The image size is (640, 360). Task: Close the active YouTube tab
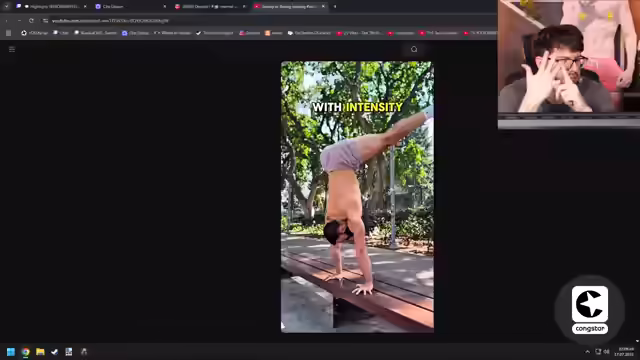(323, 7)
